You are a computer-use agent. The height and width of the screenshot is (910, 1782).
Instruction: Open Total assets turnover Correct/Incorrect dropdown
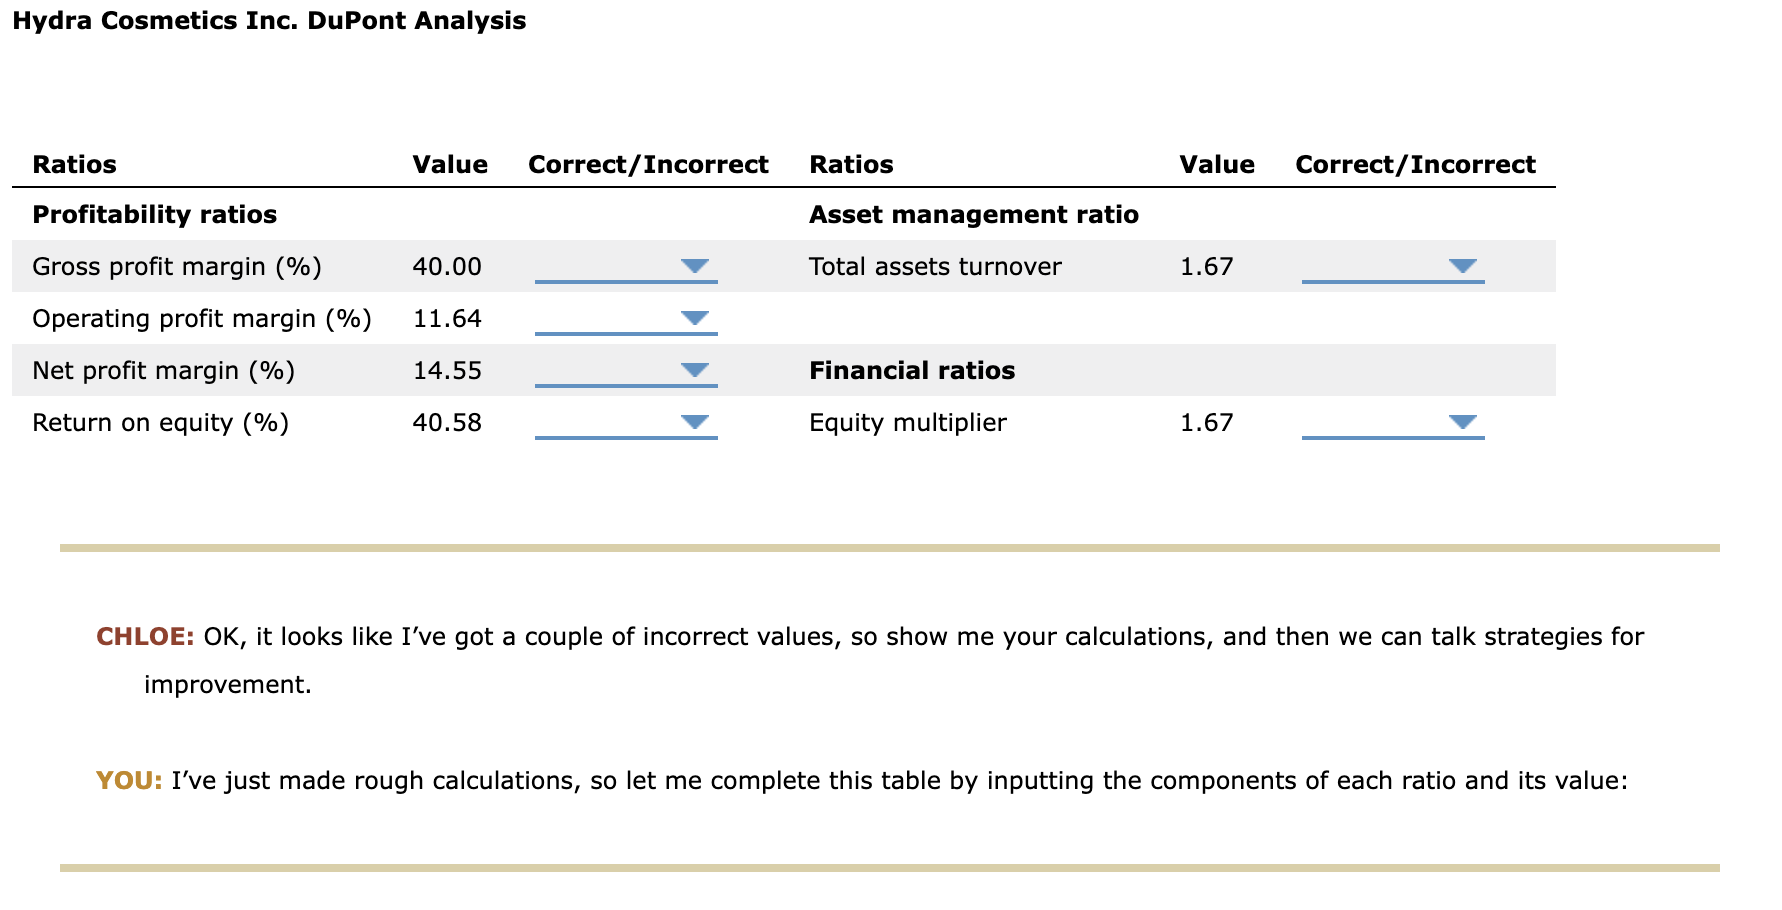click(1393, 267)
